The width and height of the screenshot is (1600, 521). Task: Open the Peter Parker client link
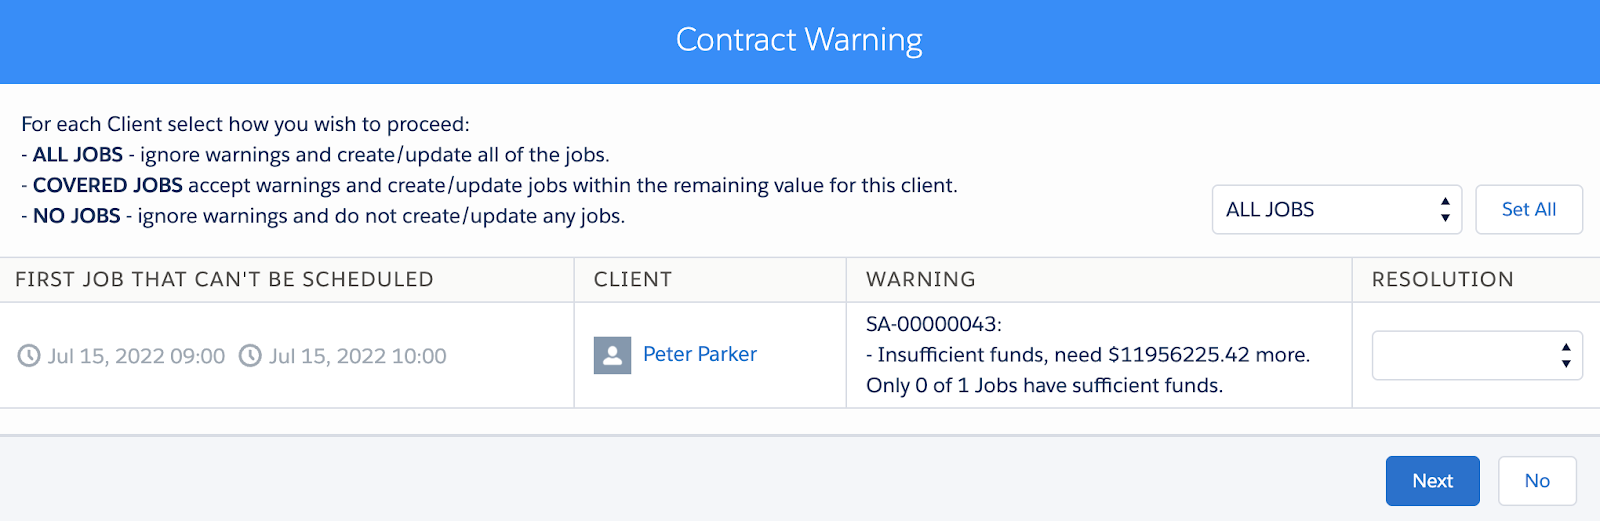(700, 354)
